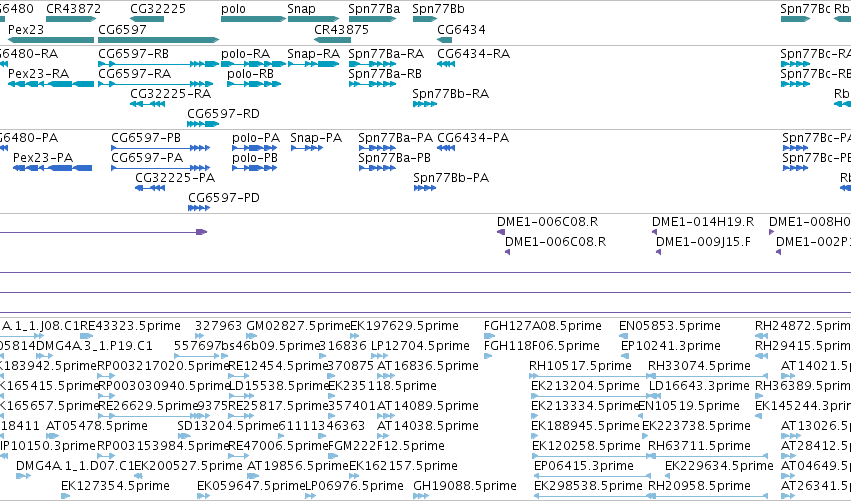Click the GH19088.5prime EST label
The image size is (851, 501).
pos(465,486)
